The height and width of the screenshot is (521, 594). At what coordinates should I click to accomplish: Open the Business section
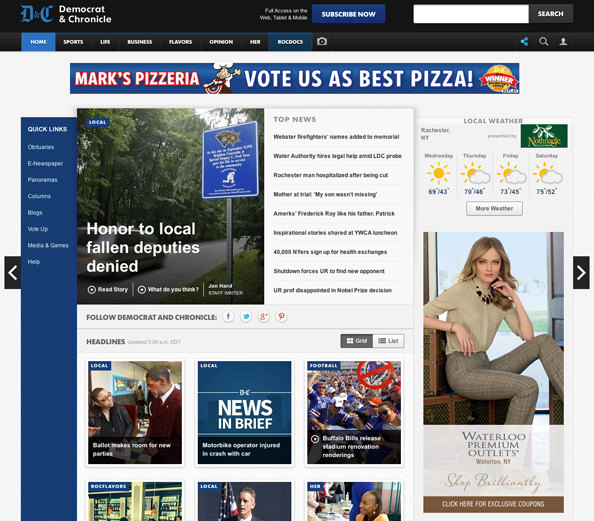pos(140,42)
